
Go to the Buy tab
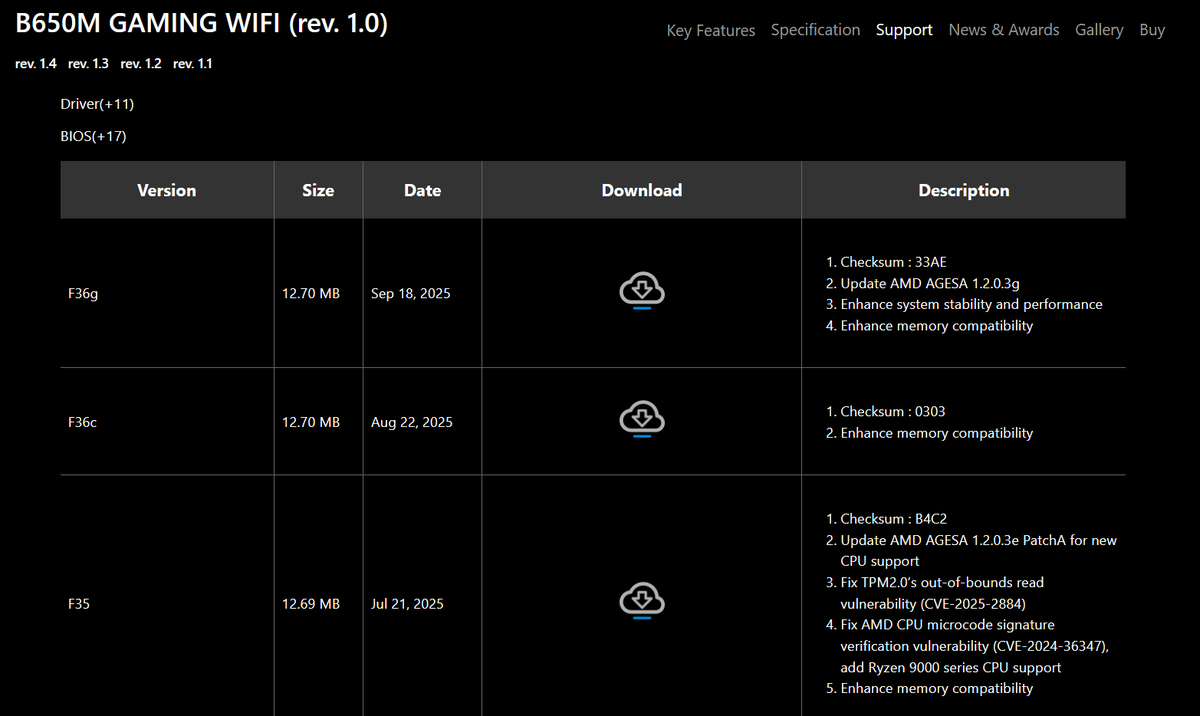click(x=1152, y=30)
